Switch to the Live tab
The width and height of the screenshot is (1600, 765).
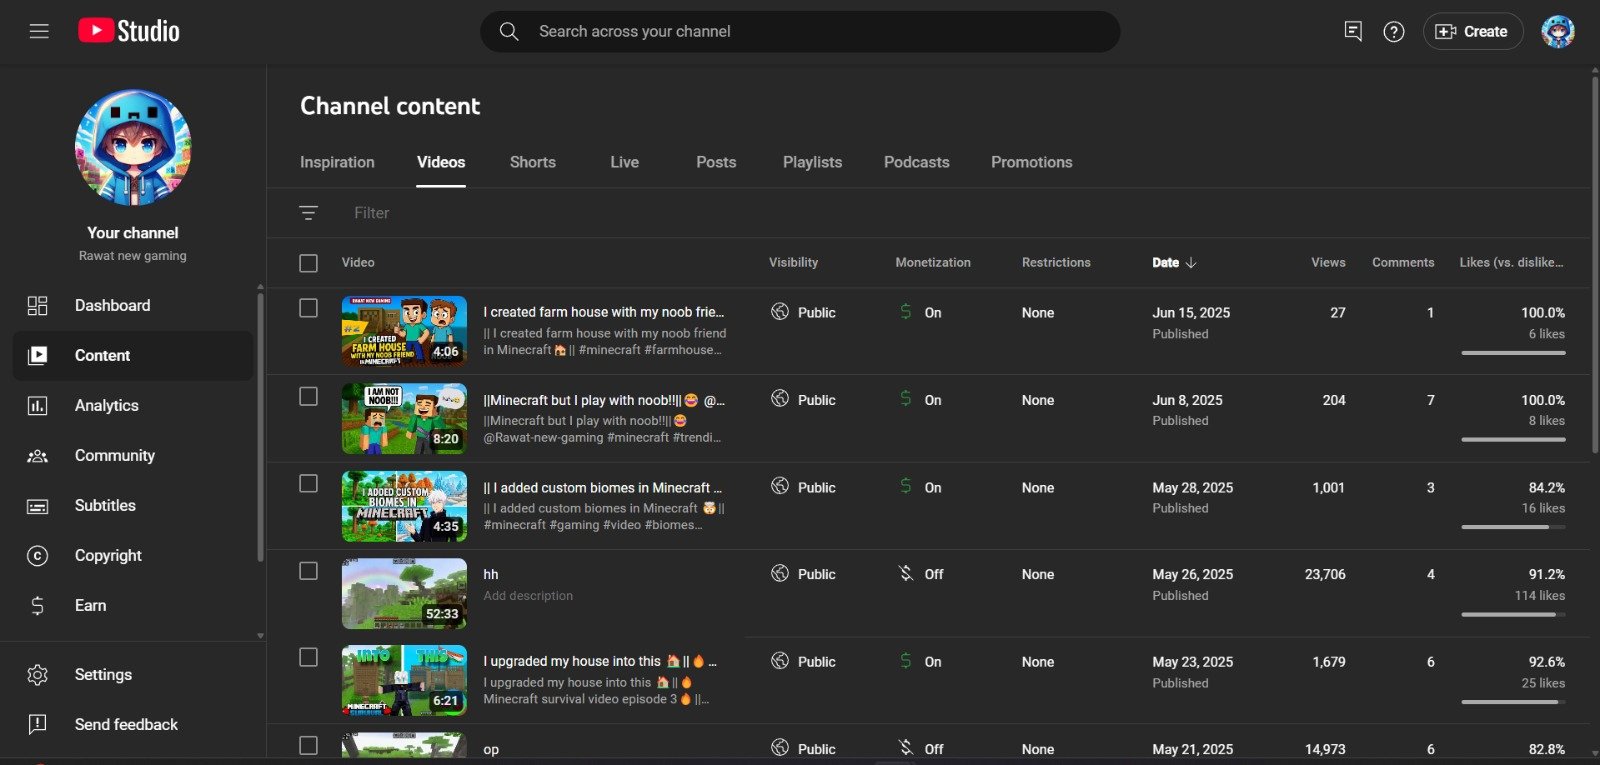pos(624,162)
